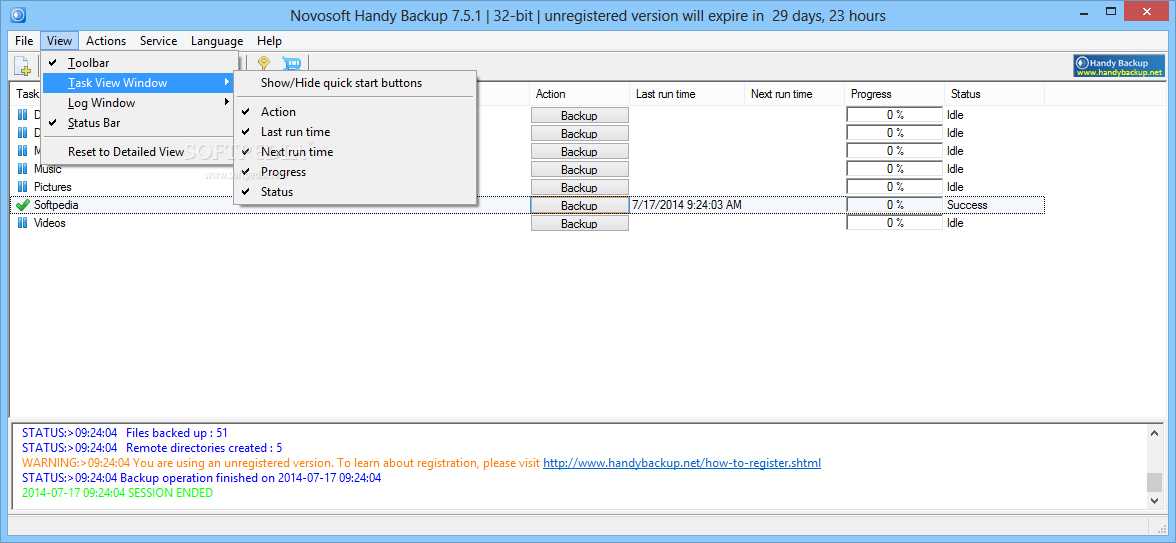This screenshot has width=1176, height=543.
Task: Uncheck the Status column option in submenu
Action: point(356,192)
